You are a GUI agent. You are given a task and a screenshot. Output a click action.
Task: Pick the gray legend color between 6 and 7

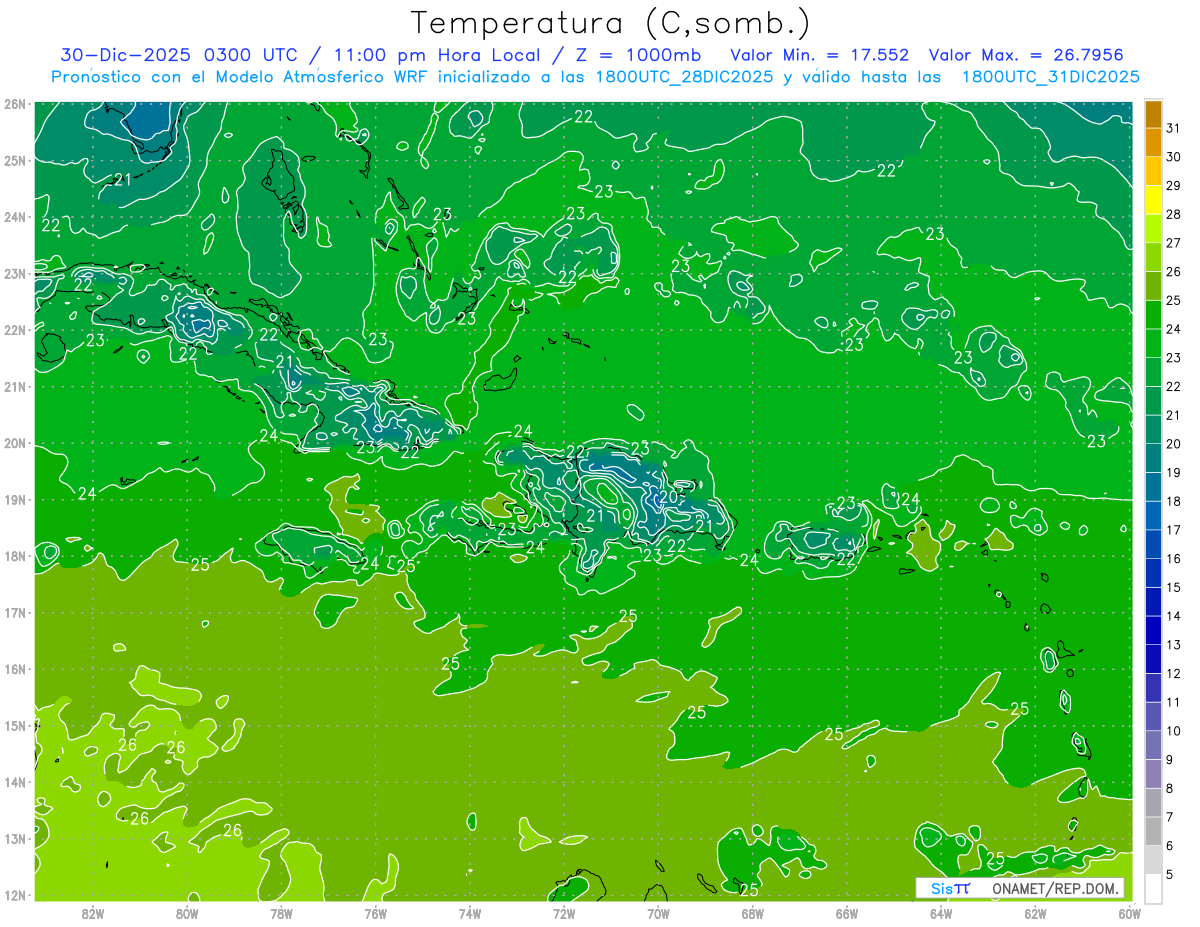point(1153,831)
